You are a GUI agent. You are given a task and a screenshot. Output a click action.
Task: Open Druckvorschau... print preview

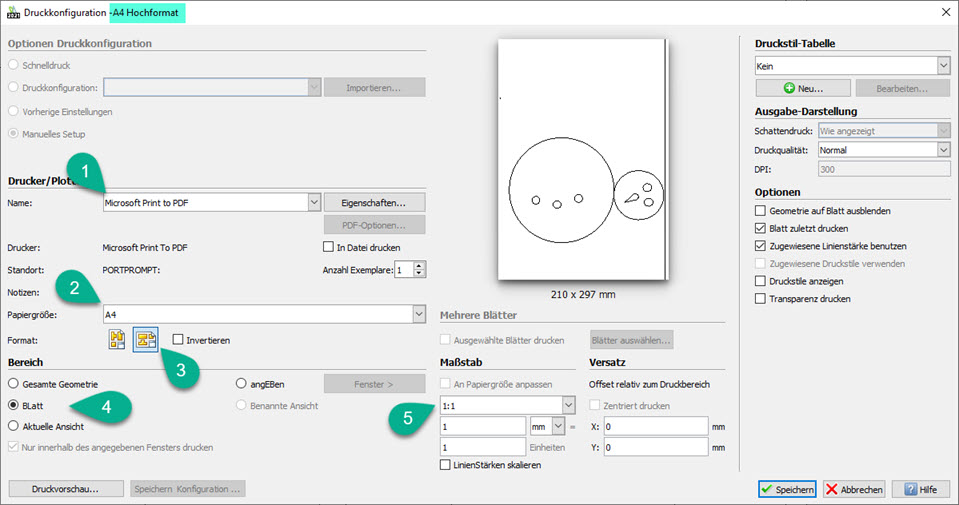coord(66,489)
